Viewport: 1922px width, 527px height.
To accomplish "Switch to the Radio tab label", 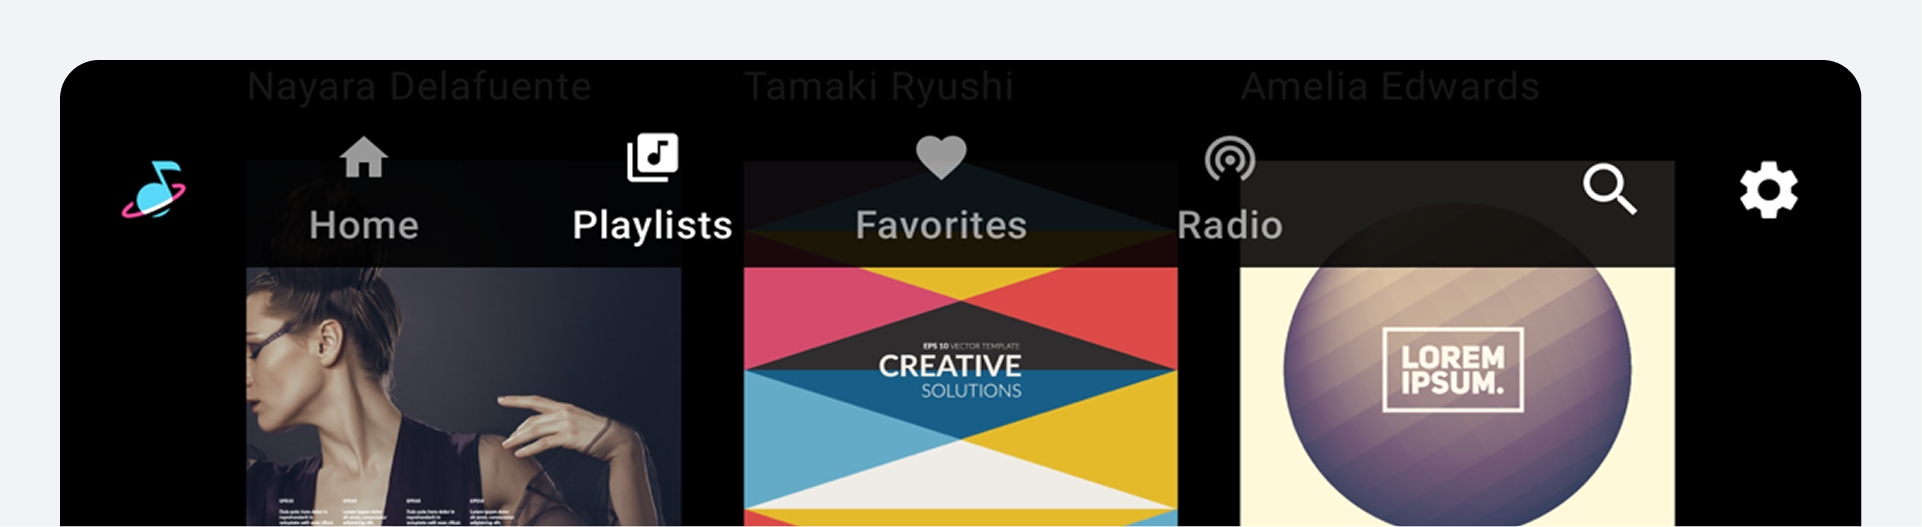I will [1229, 225].
